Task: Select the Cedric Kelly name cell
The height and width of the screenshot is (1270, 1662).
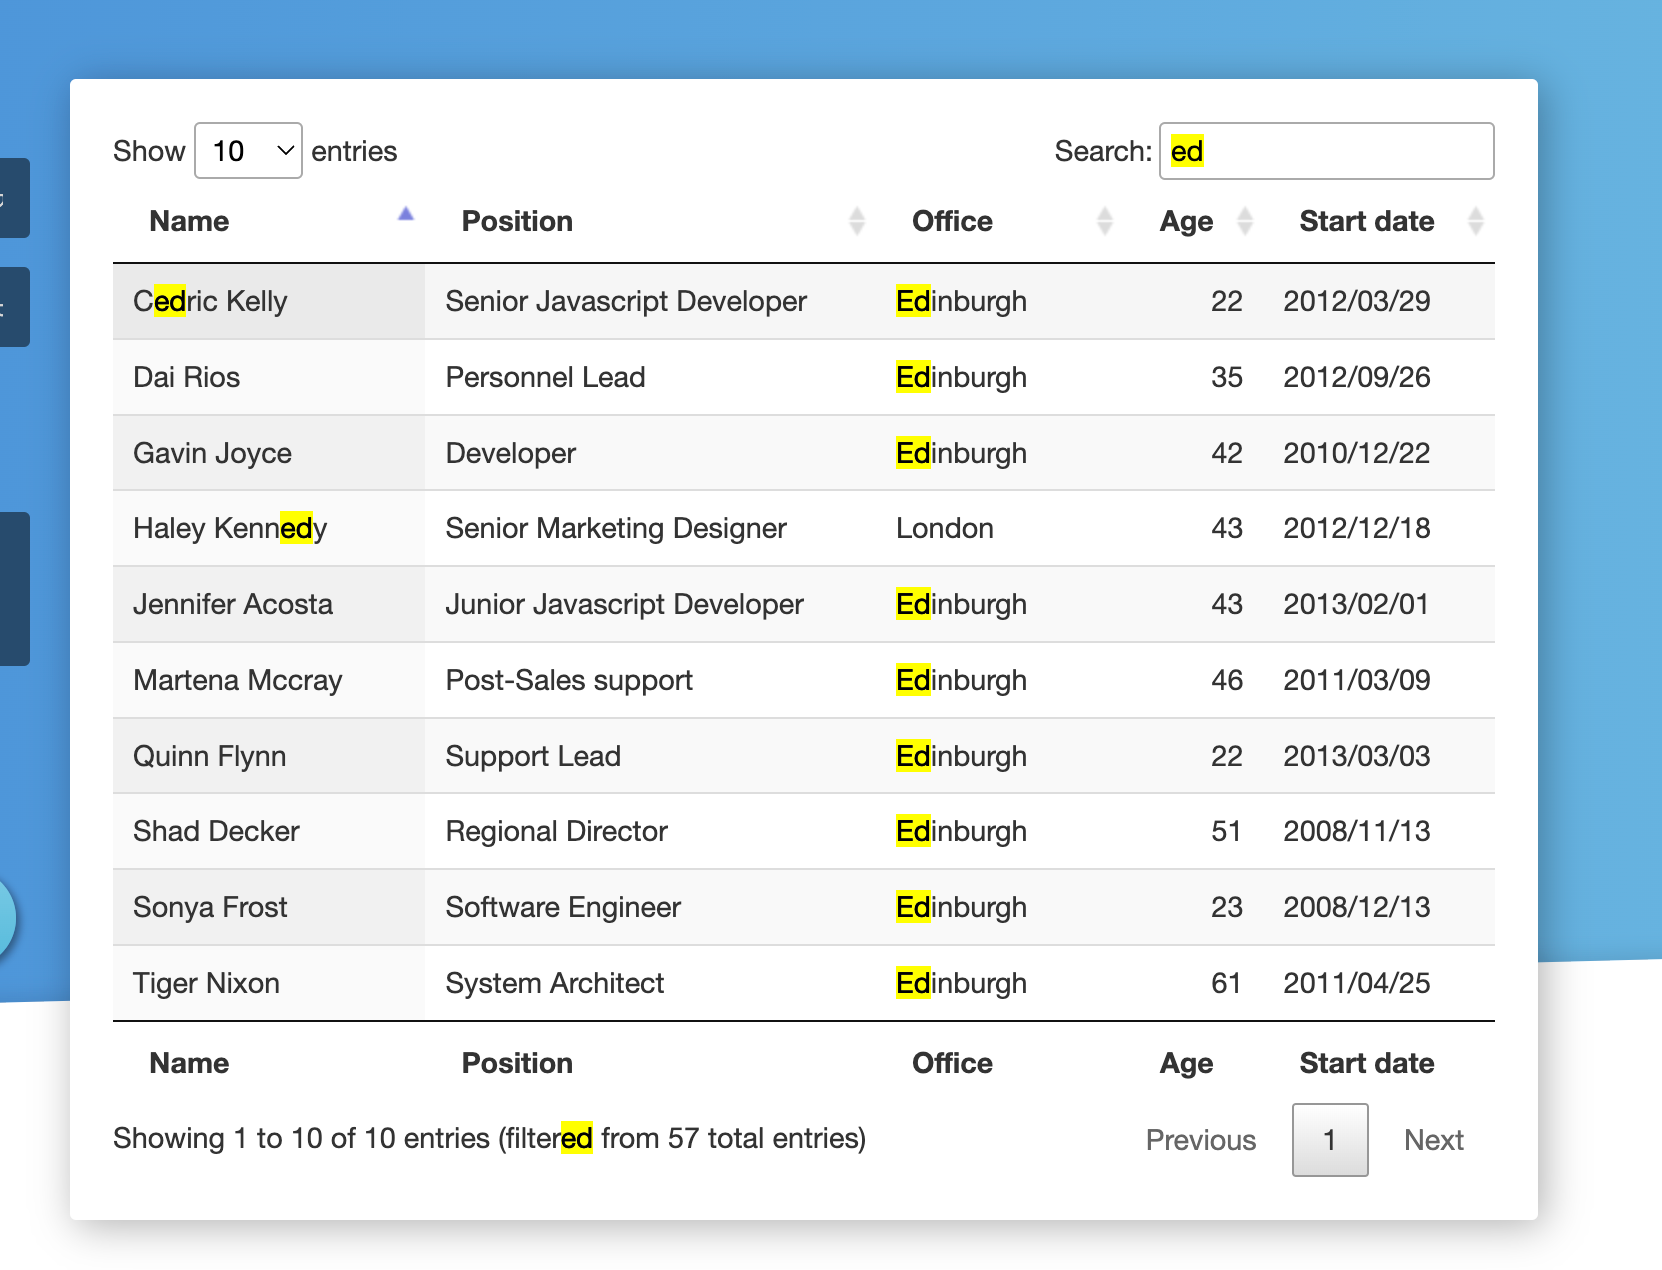Action: coord(269,301)
